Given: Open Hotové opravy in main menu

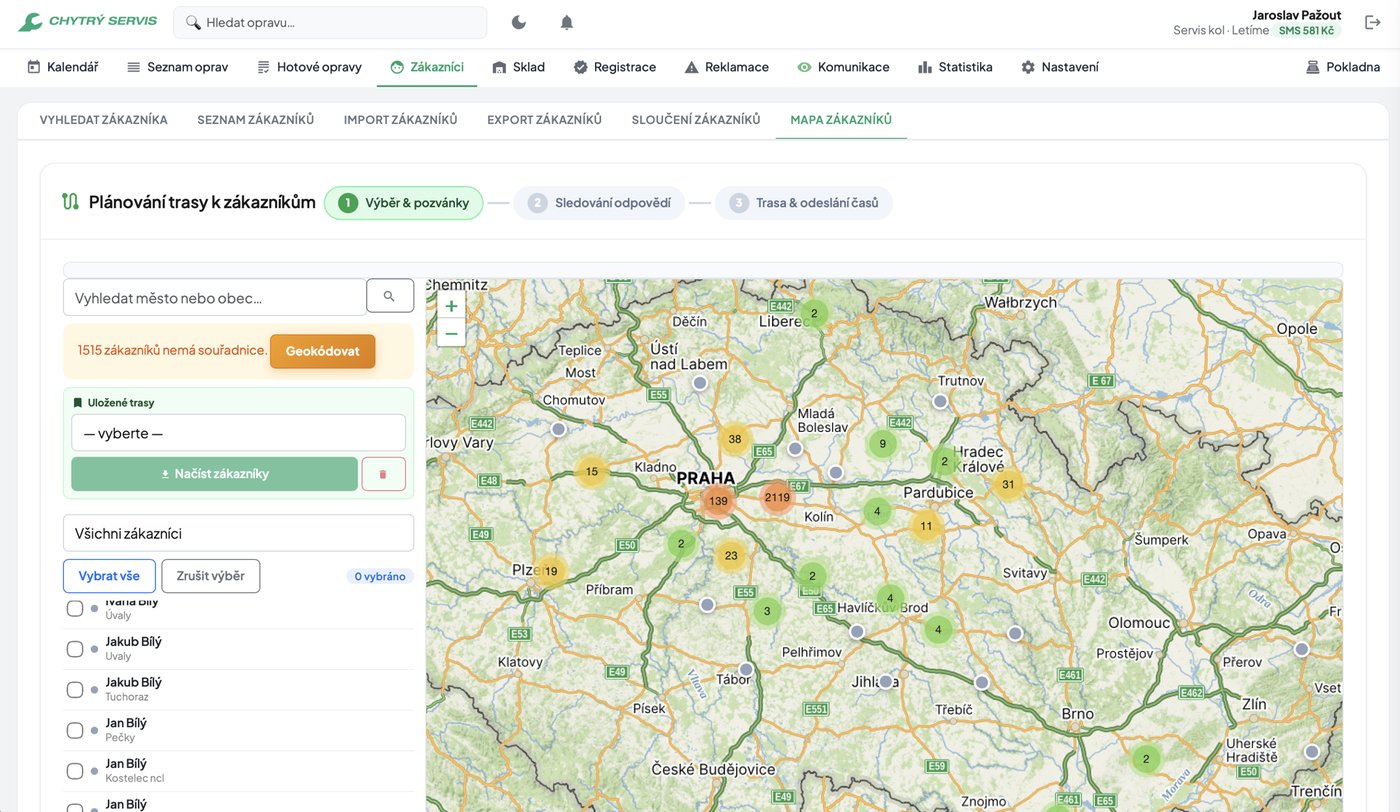Looking at the screenshot, I should [309, 67].
